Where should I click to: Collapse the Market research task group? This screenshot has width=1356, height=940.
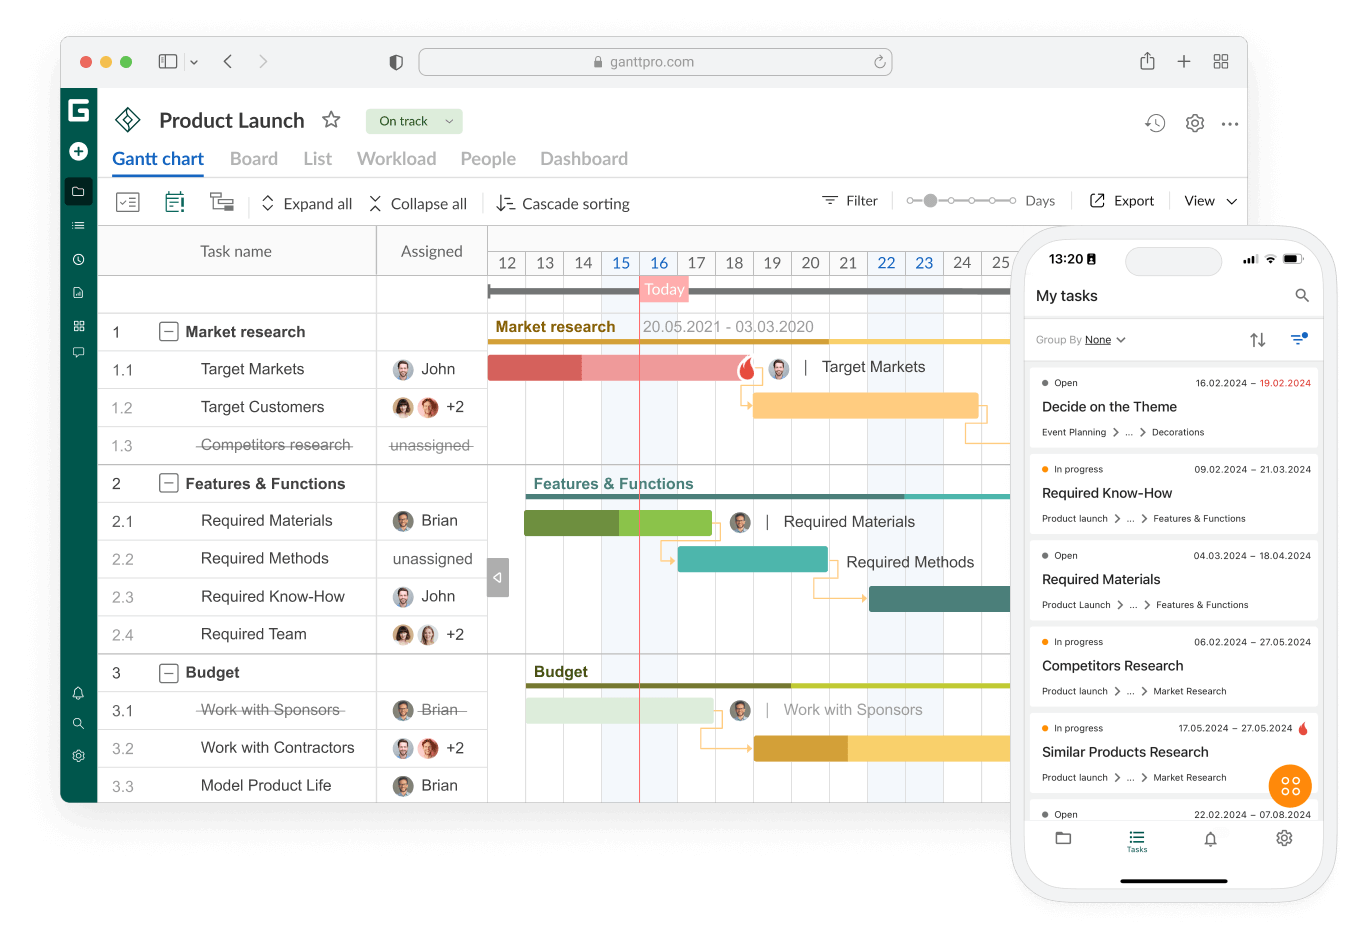[x=168, y=331]
